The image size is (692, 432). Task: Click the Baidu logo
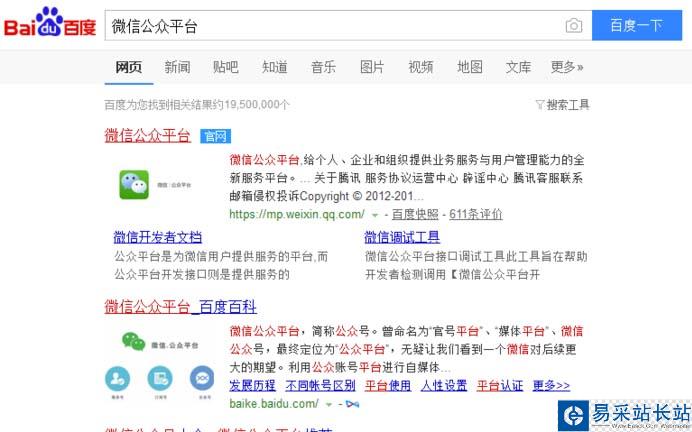(50, 23)
